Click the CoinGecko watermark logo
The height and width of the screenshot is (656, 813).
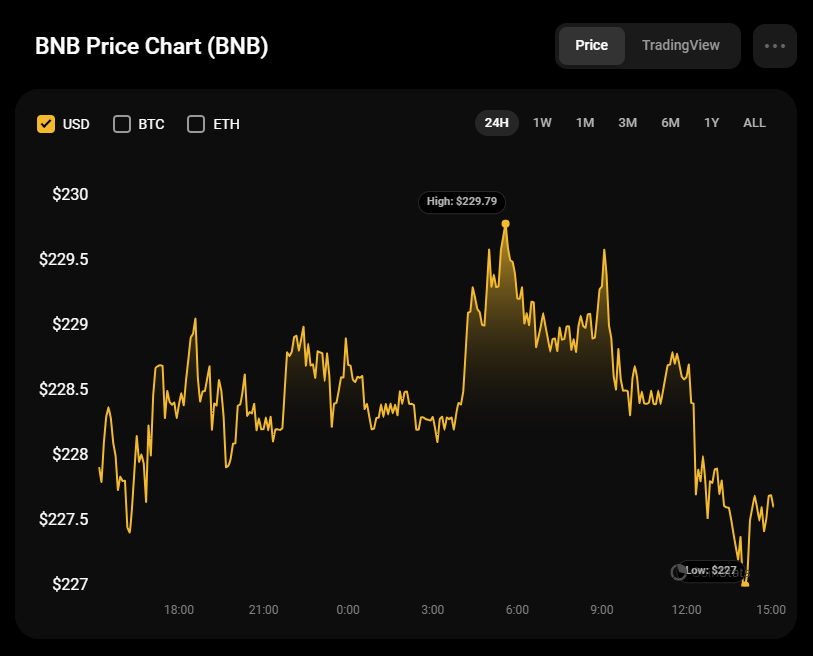coord(680,572)
